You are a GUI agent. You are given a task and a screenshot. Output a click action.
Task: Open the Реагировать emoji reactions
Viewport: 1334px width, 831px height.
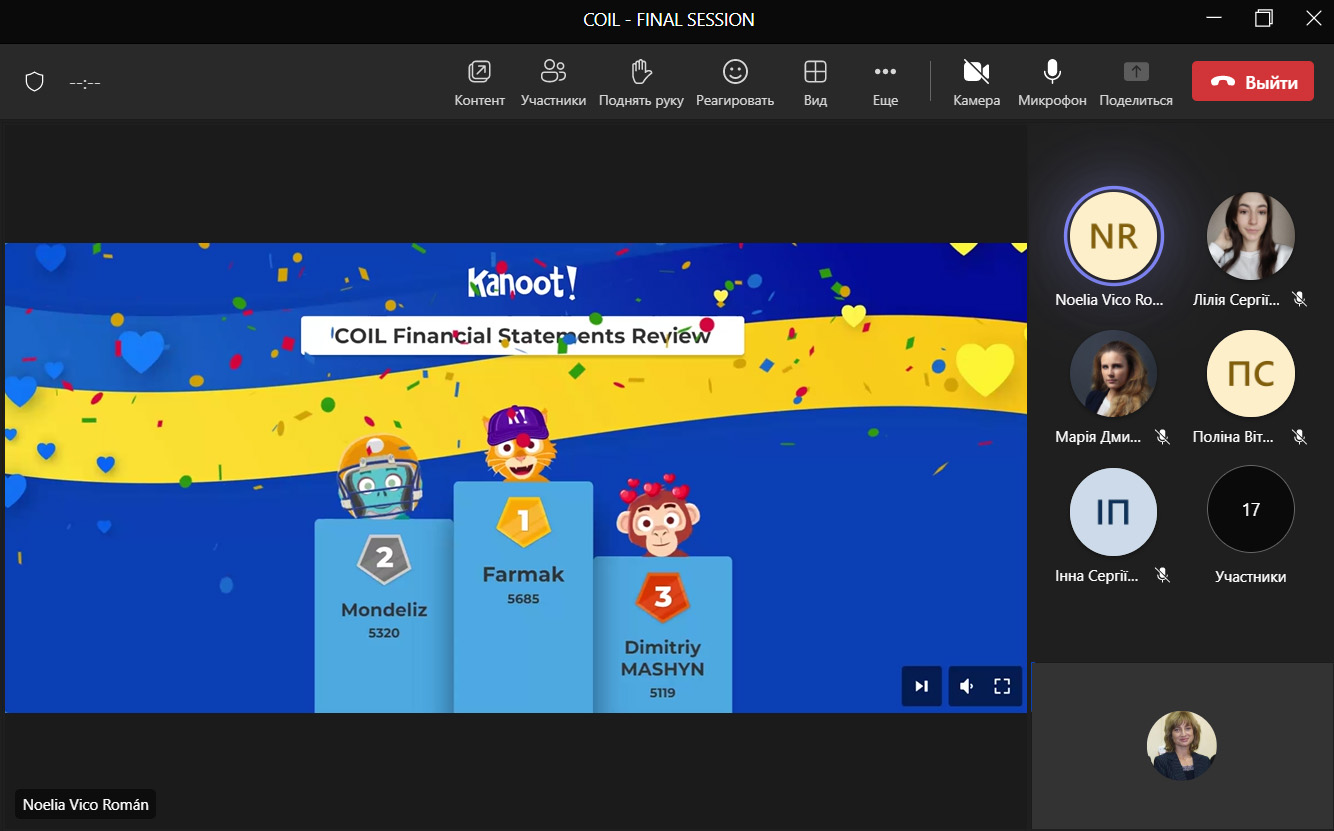pos(735,82)
